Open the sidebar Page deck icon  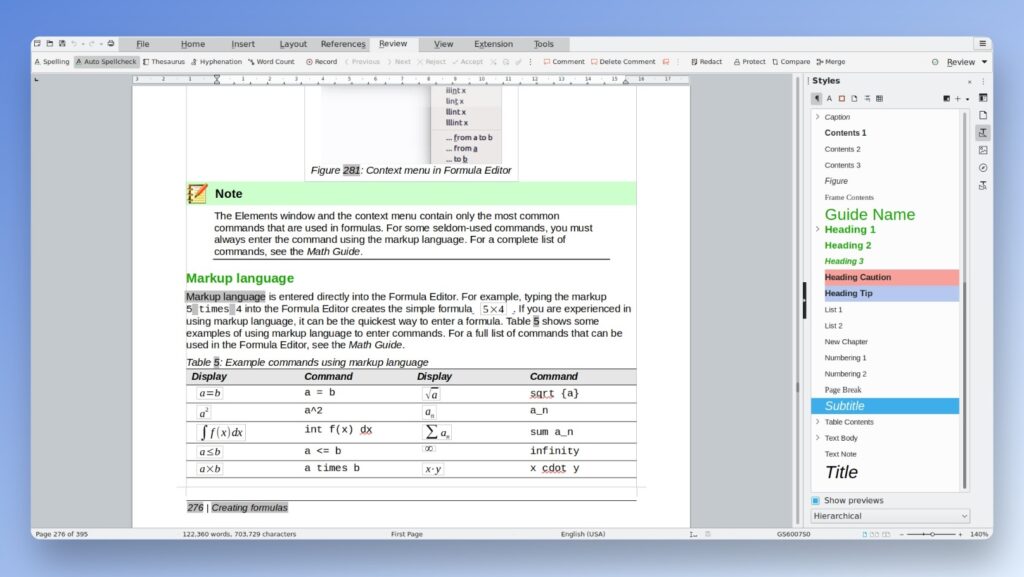coord(983,116)
